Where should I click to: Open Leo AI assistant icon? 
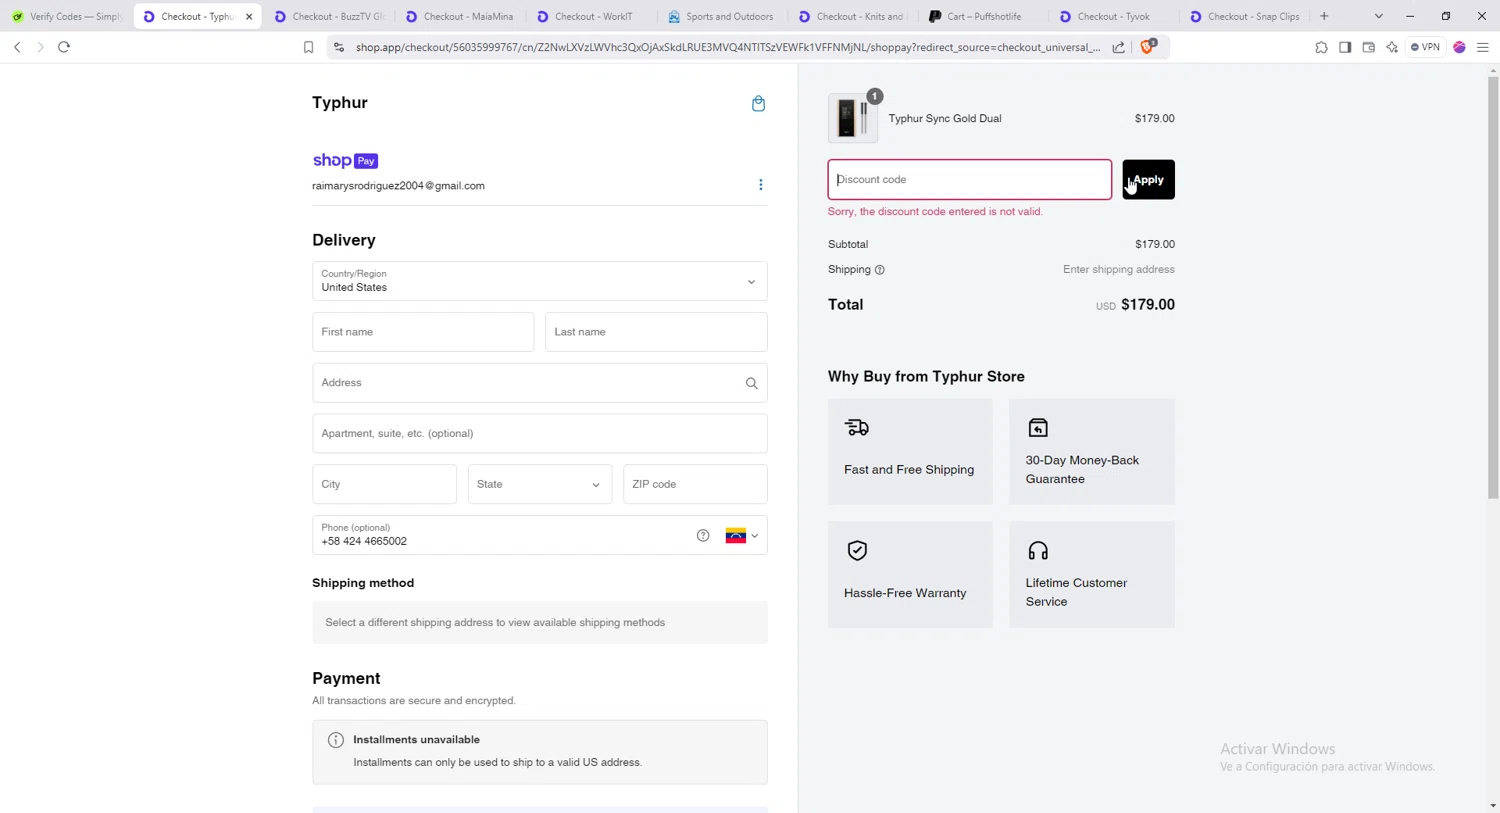[x=1392, y=47]
